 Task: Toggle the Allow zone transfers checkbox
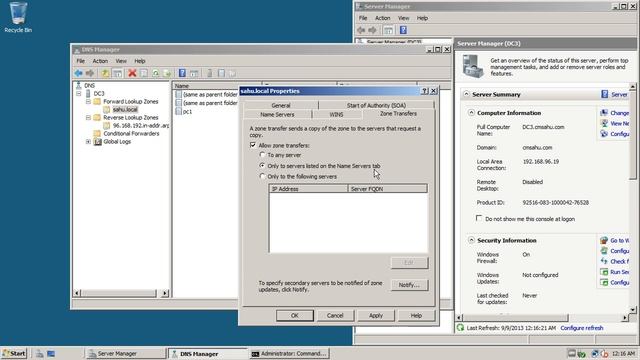[x=253, y=145]
